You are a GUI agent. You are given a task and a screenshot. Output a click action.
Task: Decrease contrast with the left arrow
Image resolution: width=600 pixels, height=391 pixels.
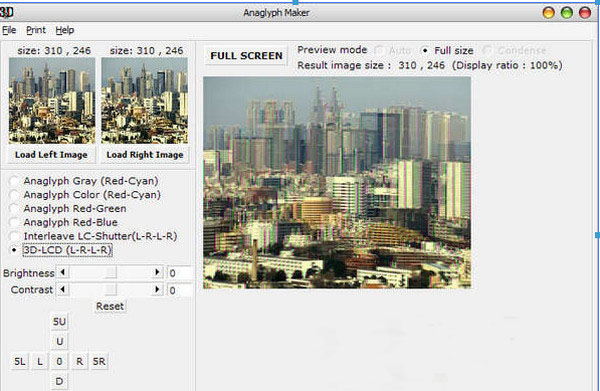[63, 289]
